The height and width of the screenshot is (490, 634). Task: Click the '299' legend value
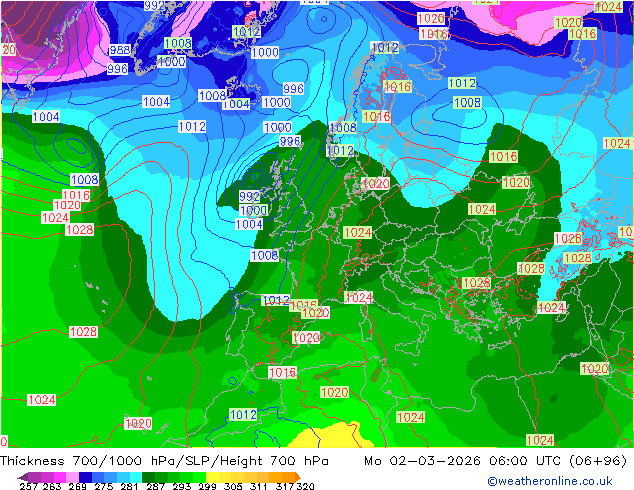coord(207,486)
